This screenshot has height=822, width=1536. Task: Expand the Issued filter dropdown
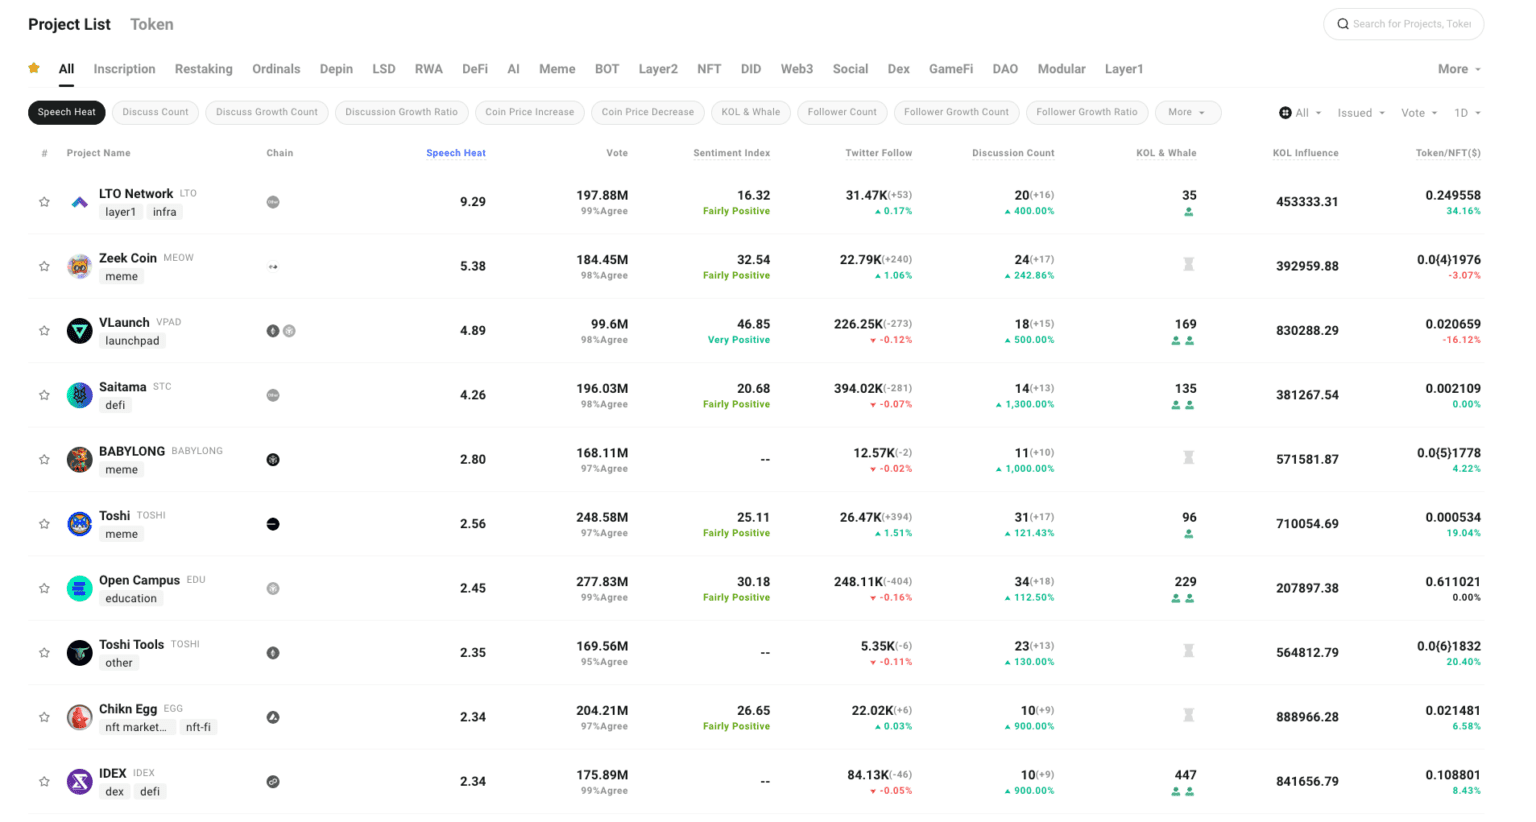click(1361, 113)
